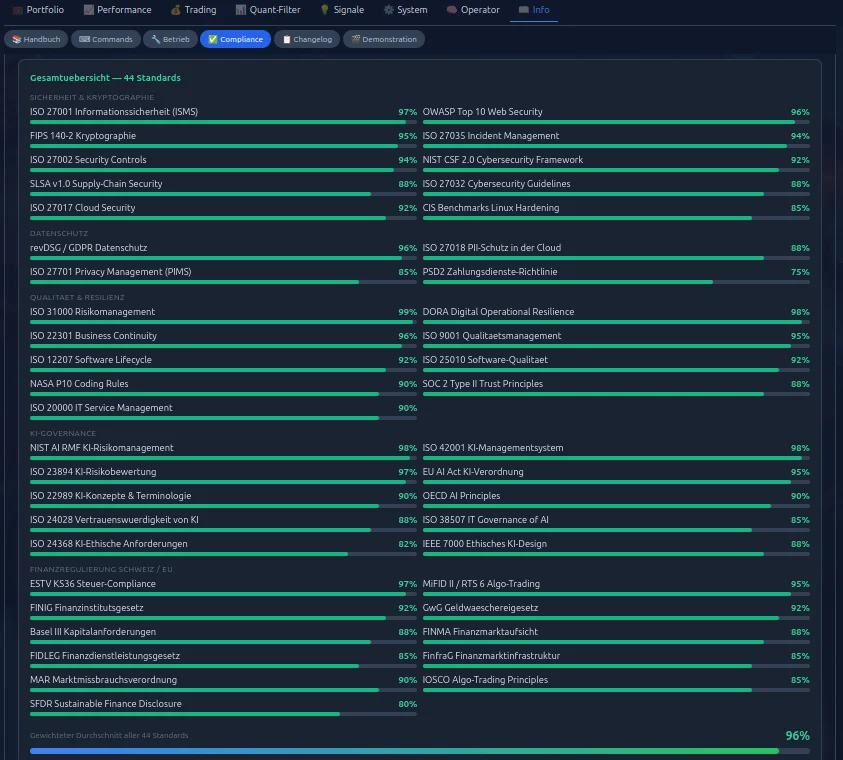Click the clapperboard icon on Demonstration
This screenshot has width=843, height=760.
pyautogui.click(x=355, y=39)
